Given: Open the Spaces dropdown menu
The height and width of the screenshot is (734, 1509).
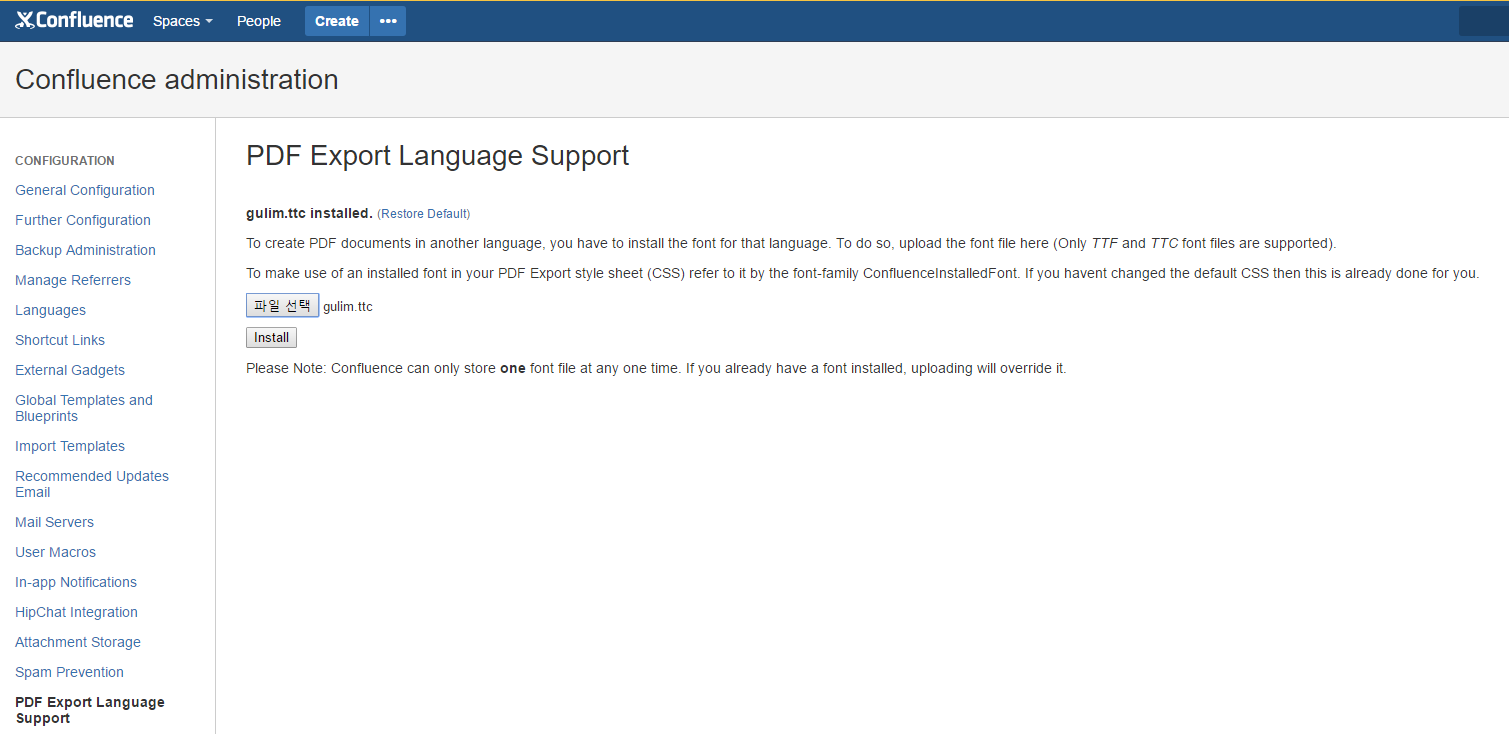Looking at the screenshot, I should [x=182, y=21].
